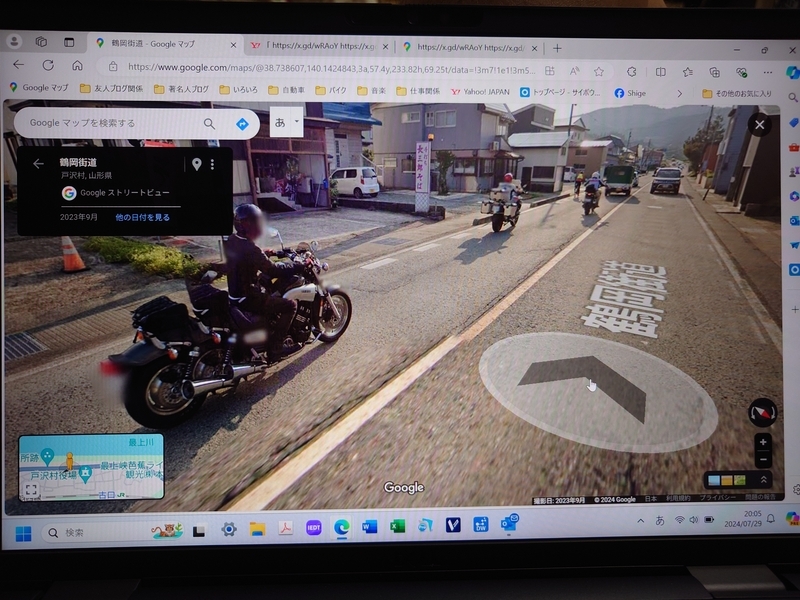Screen dimensions: 800x600
Task: Show more bookmarks via the favorites bar chevron
Action: (680, 93)
